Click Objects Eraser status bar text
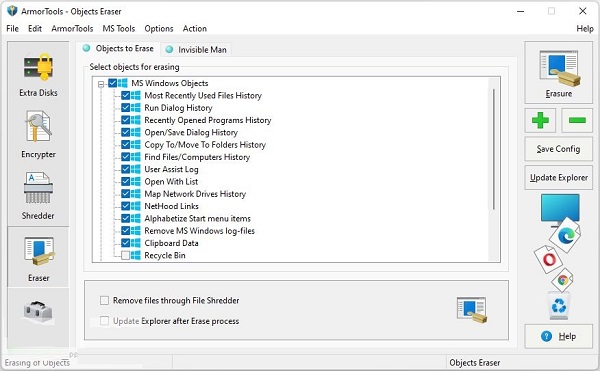 474,363
